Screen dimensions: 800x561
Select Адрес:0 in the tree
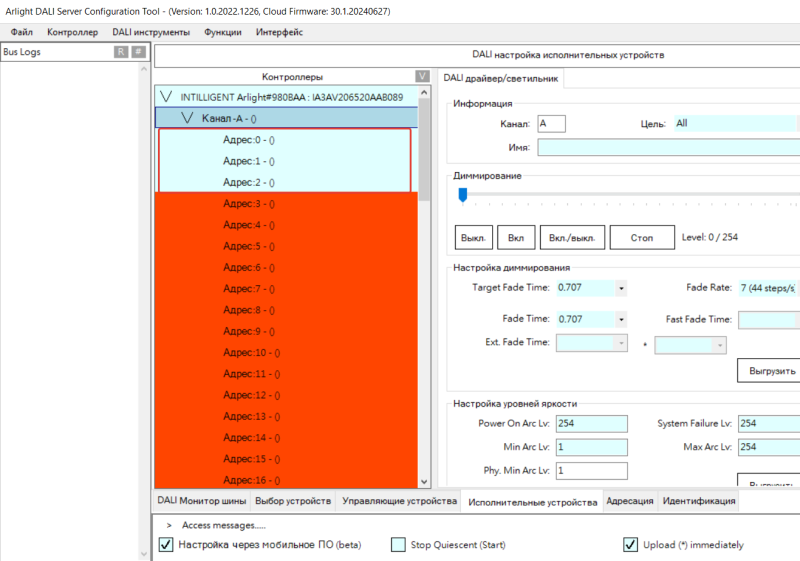(x=248, y=140)
